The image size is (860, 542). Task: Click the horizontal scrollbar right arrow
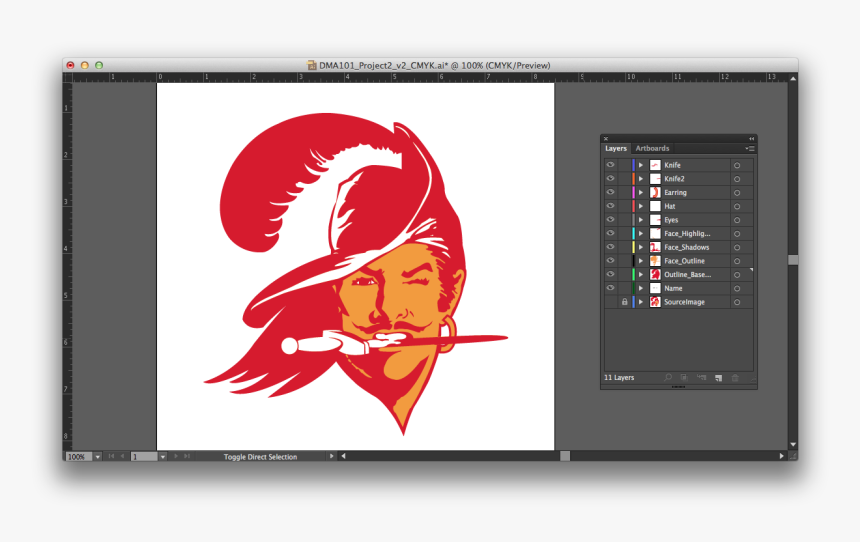(782, 456)
